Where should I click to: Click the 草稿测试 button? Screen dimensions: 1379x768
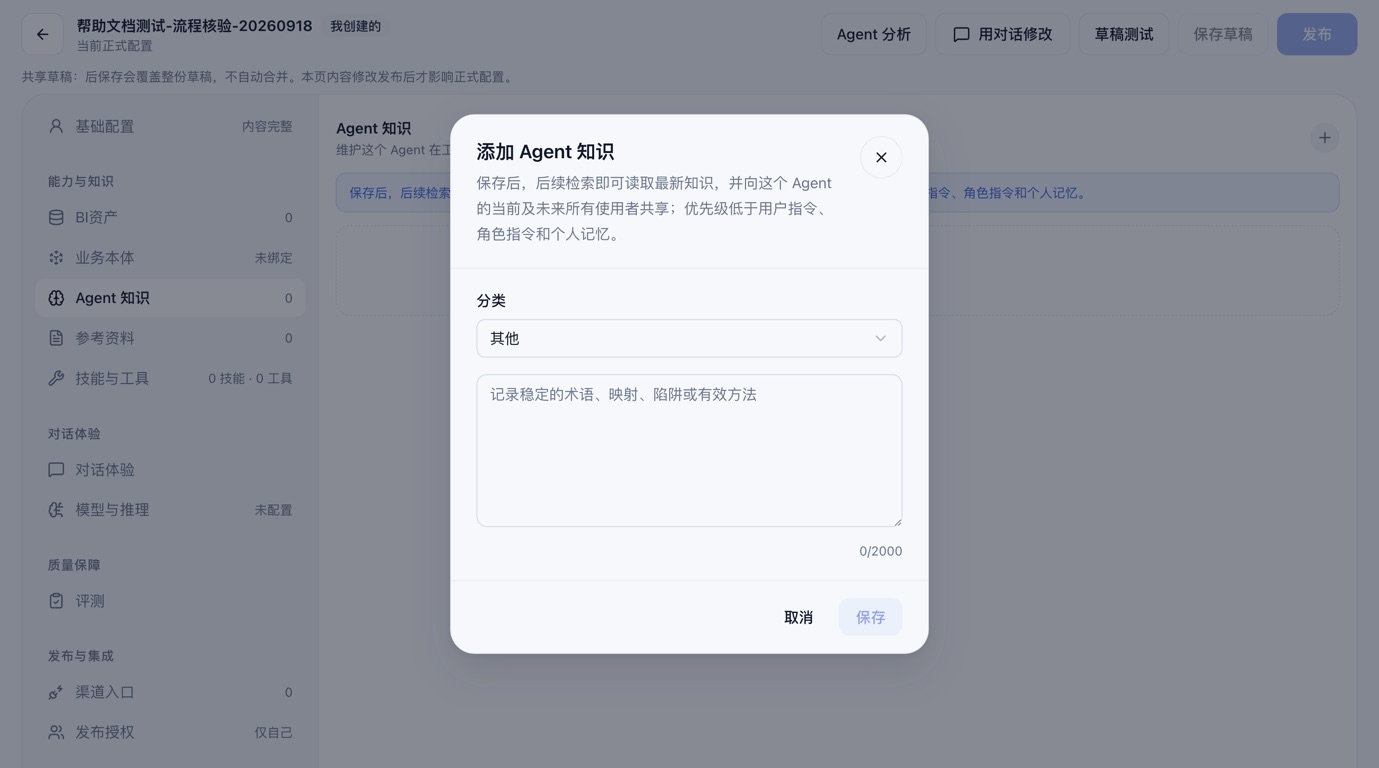coord(1124,34)
